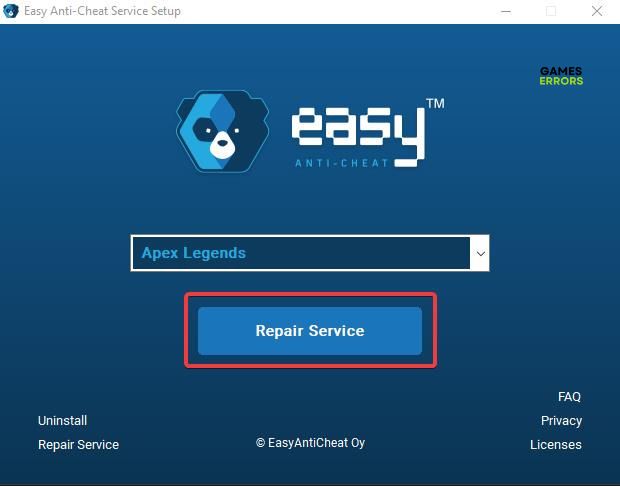Open the Privacy link
Screen dimensions: 620x486
[x=561, y=421]
